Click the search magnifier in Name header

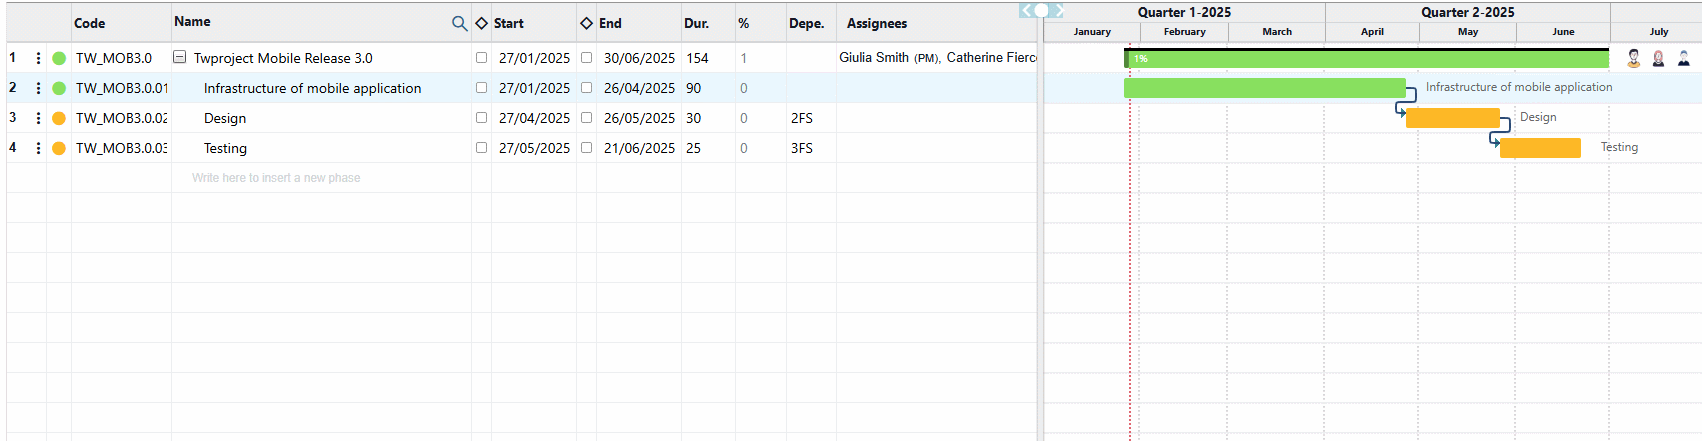459,23
